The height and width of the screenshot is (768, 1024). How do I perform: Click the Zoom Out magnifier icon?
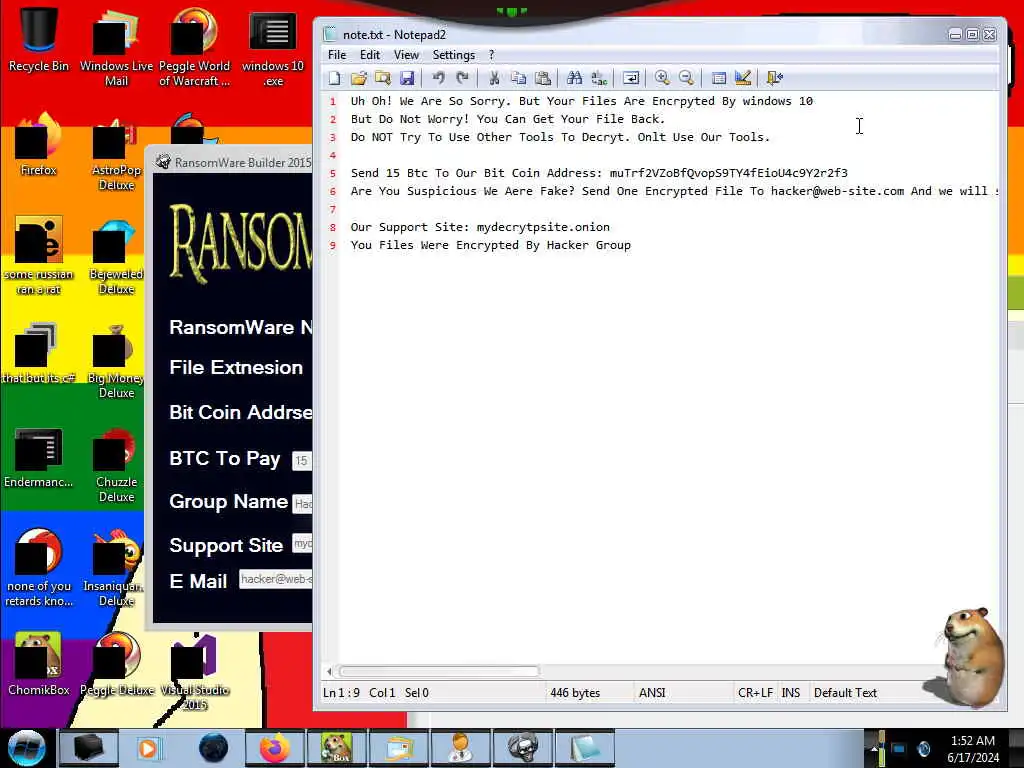click(x=686, y=78)
